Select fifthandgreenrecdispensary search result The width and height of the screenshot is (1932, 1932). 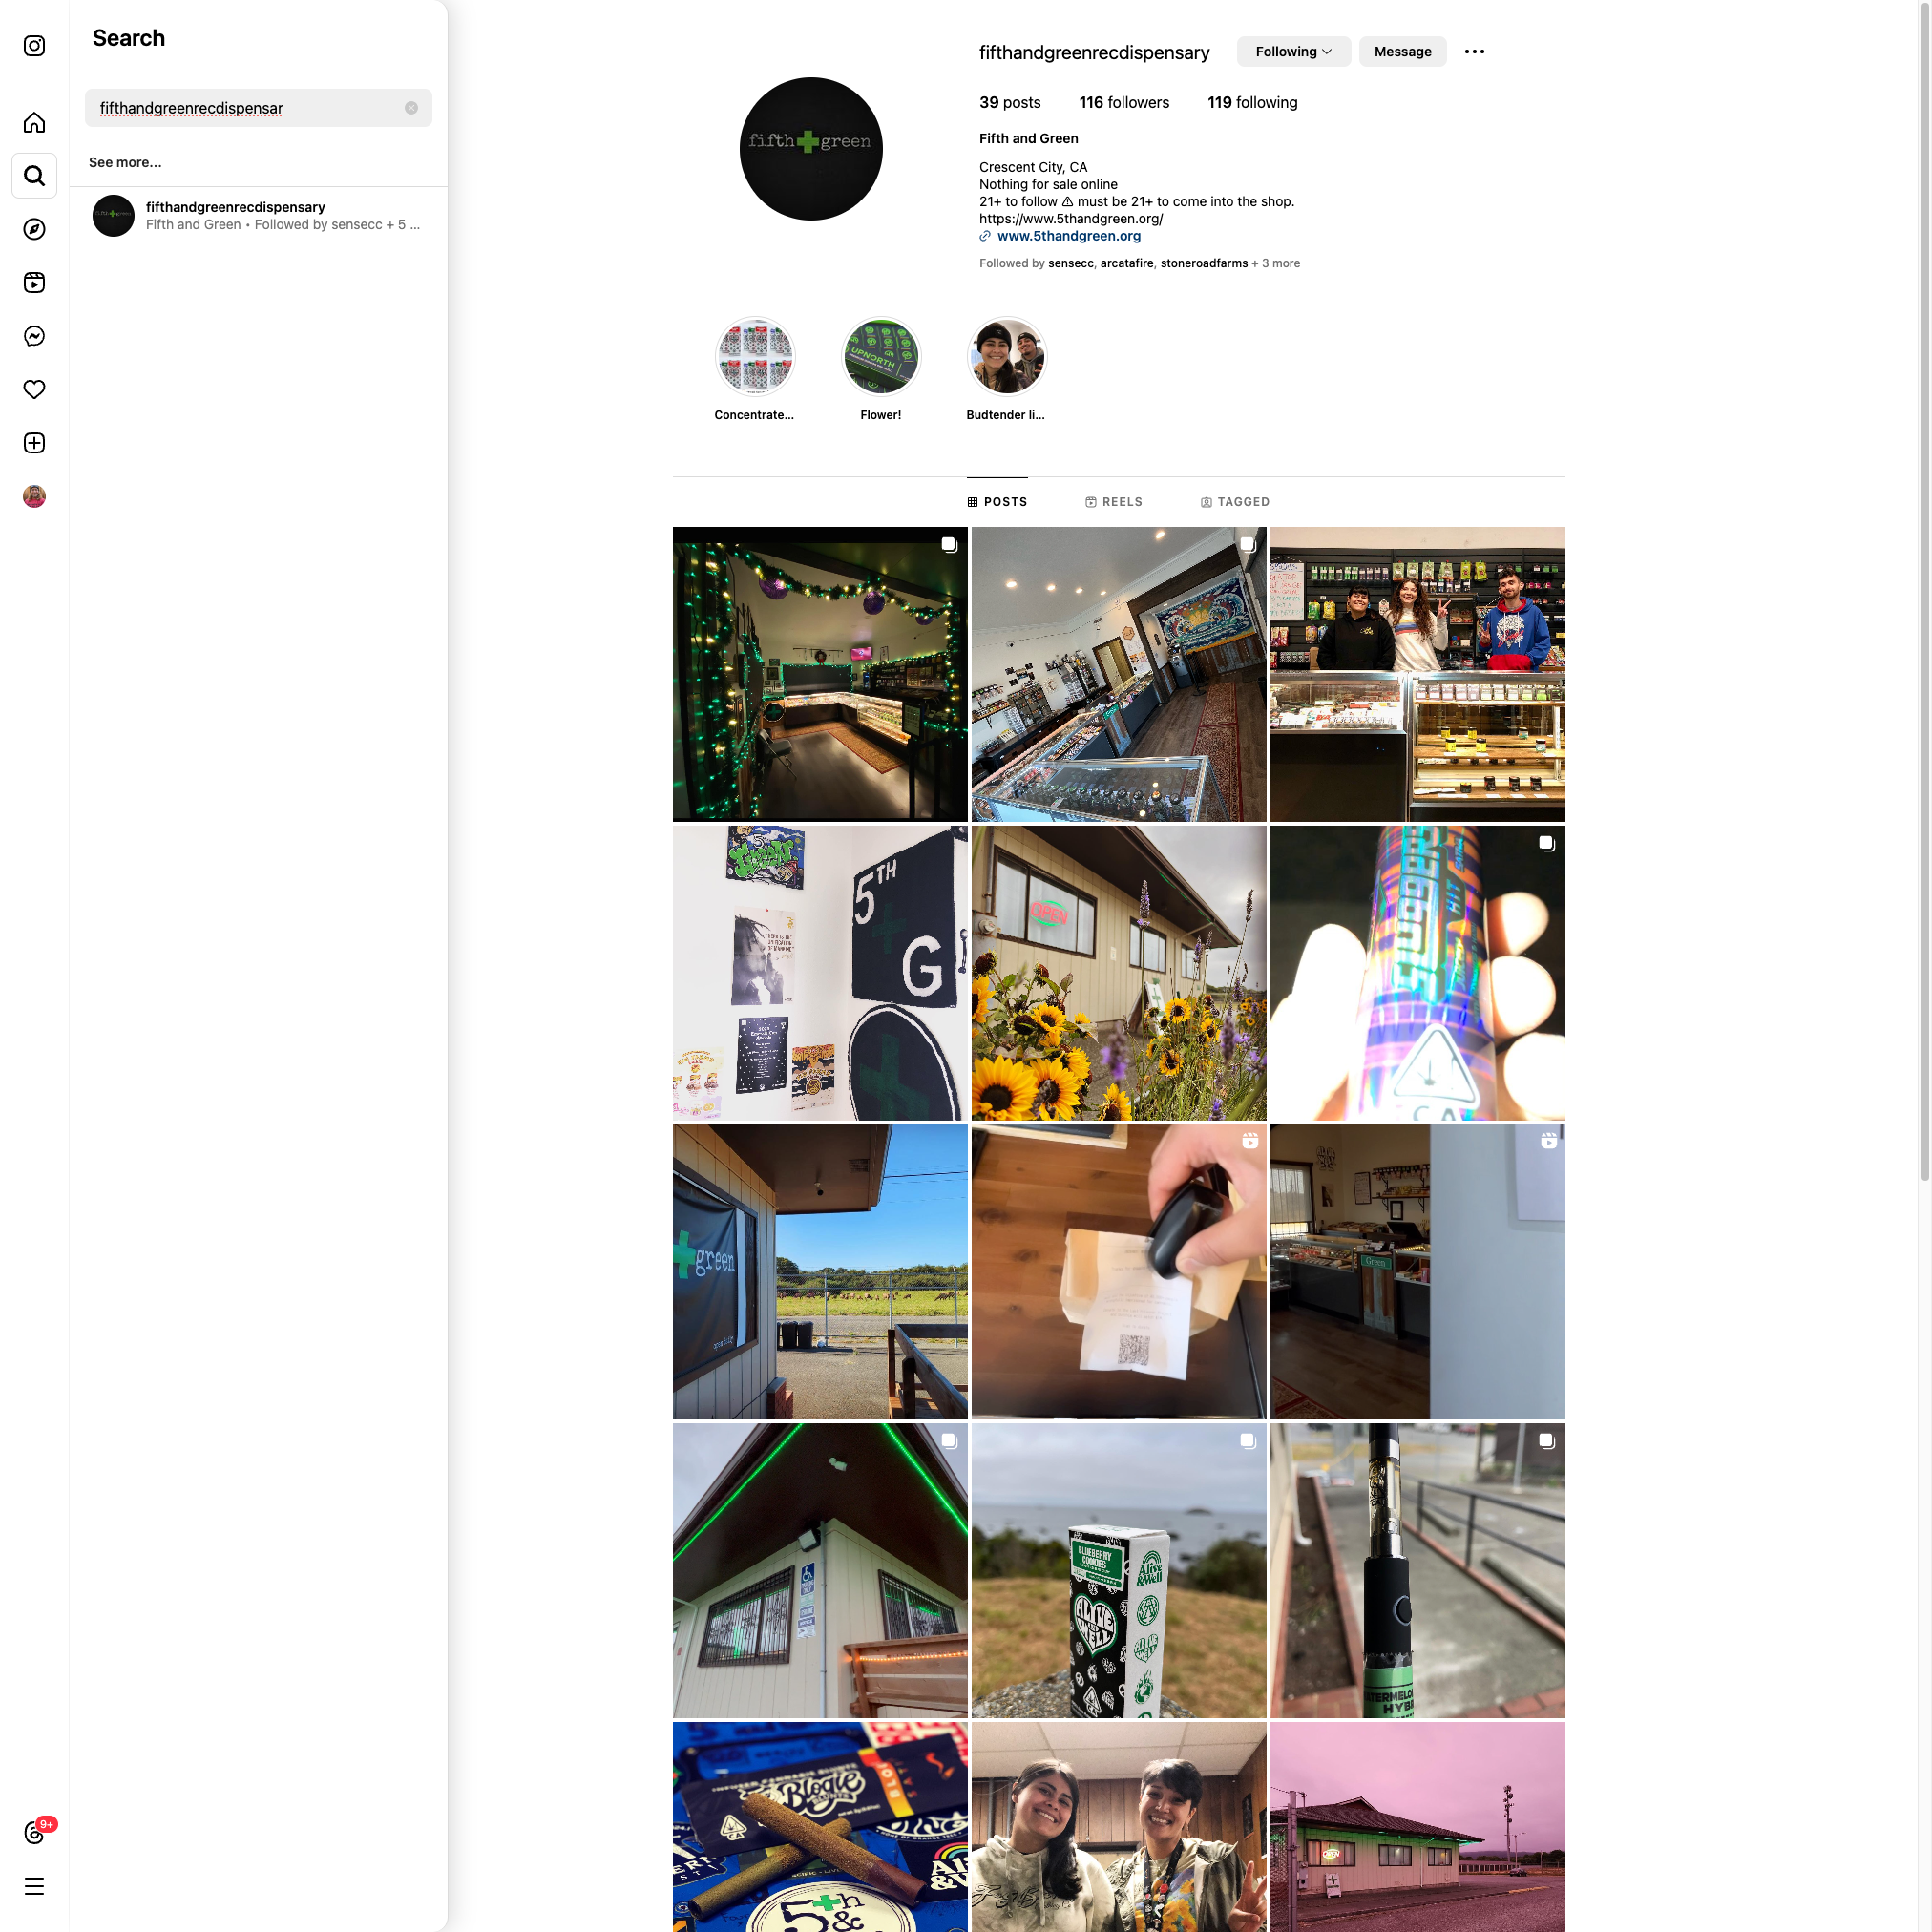(x=258, y=216)
